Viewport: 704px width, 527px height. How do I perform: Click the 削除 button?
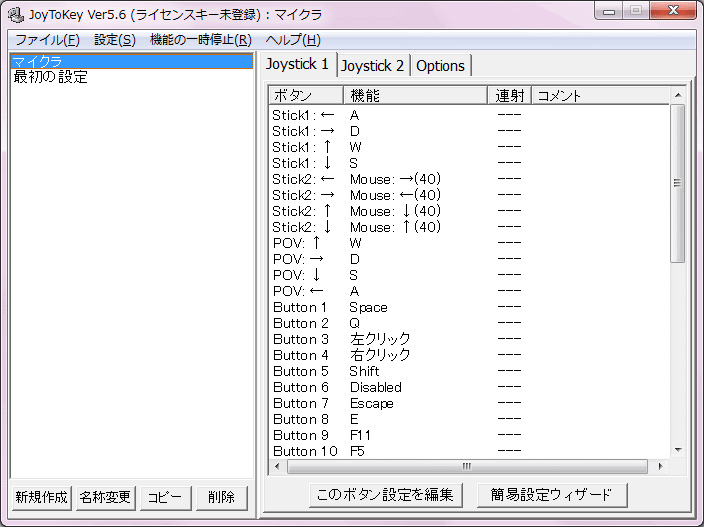(221, 497)
